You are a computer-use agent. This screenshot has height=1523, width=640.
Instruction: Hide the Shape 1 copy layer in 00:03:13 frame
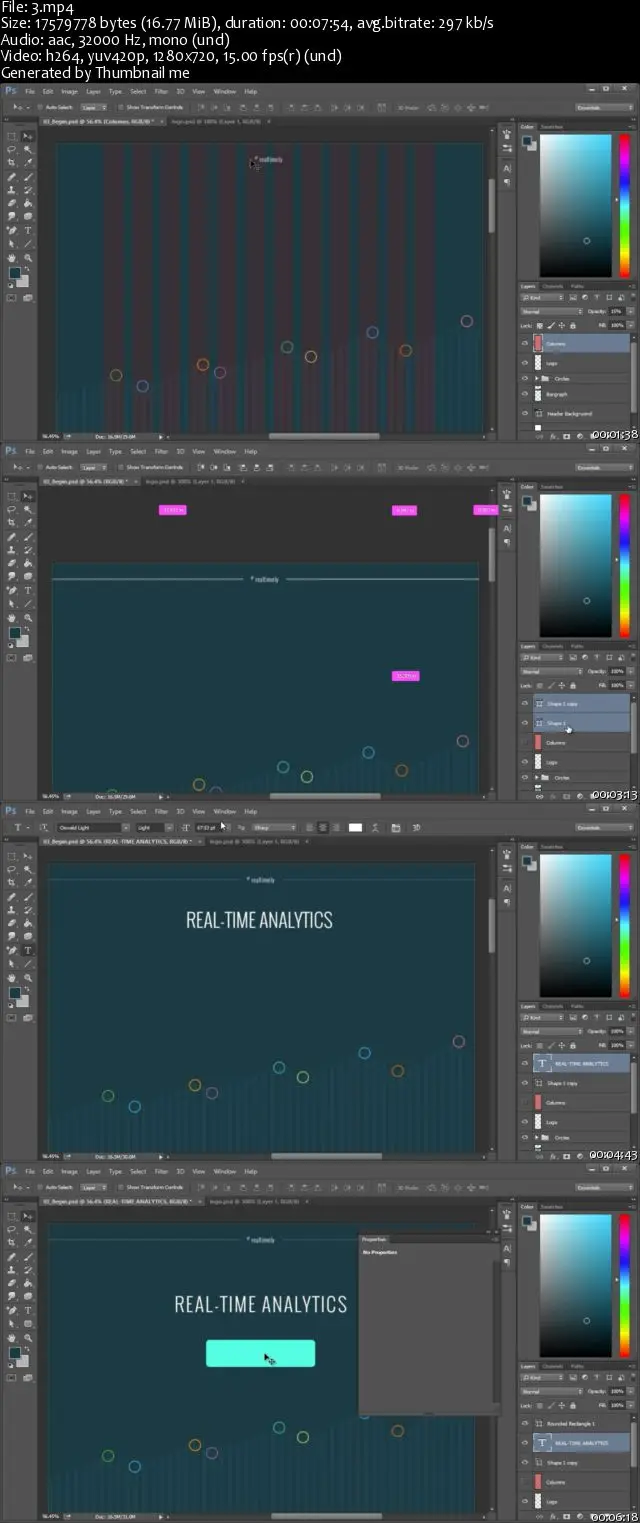(525, 703)
